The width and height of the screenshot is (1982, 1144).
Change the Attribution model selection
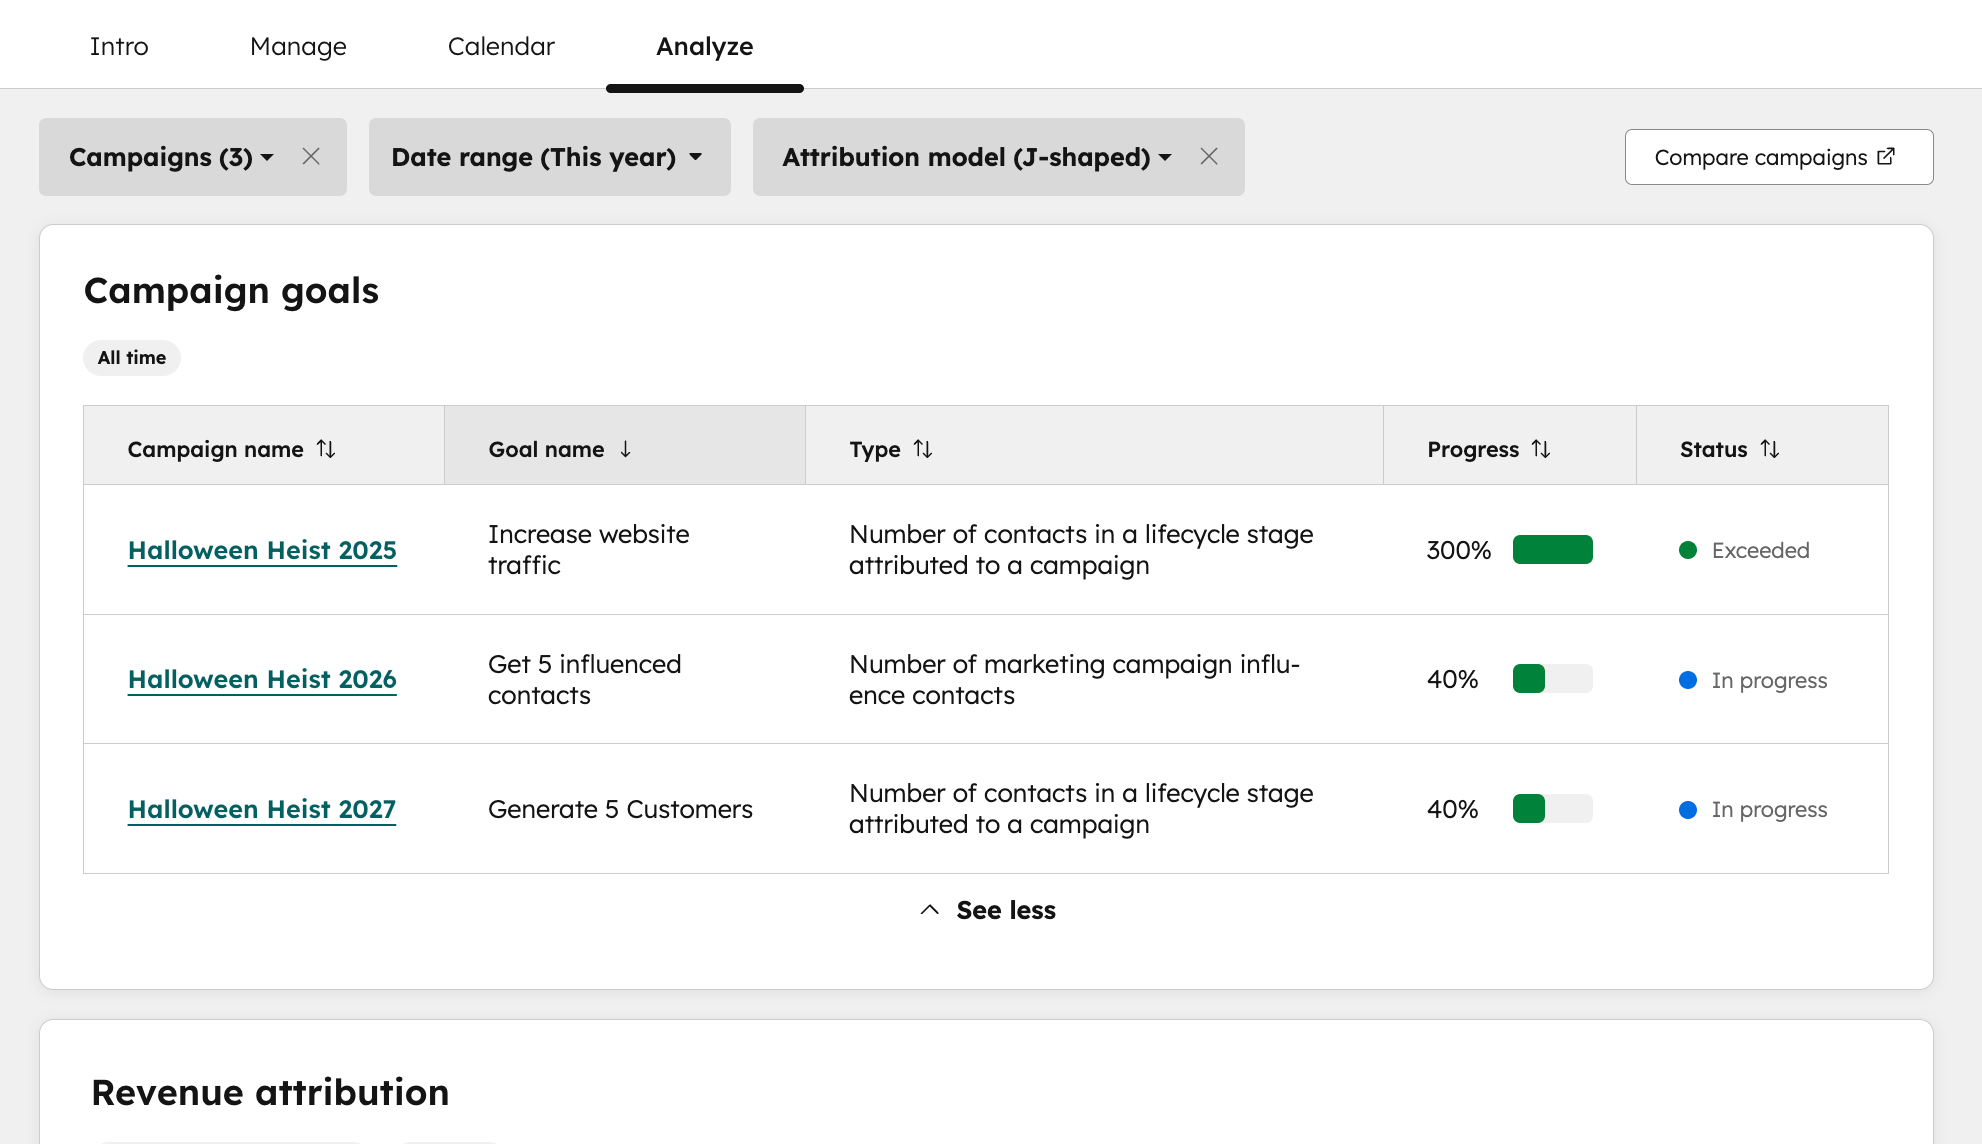(973, 157)
